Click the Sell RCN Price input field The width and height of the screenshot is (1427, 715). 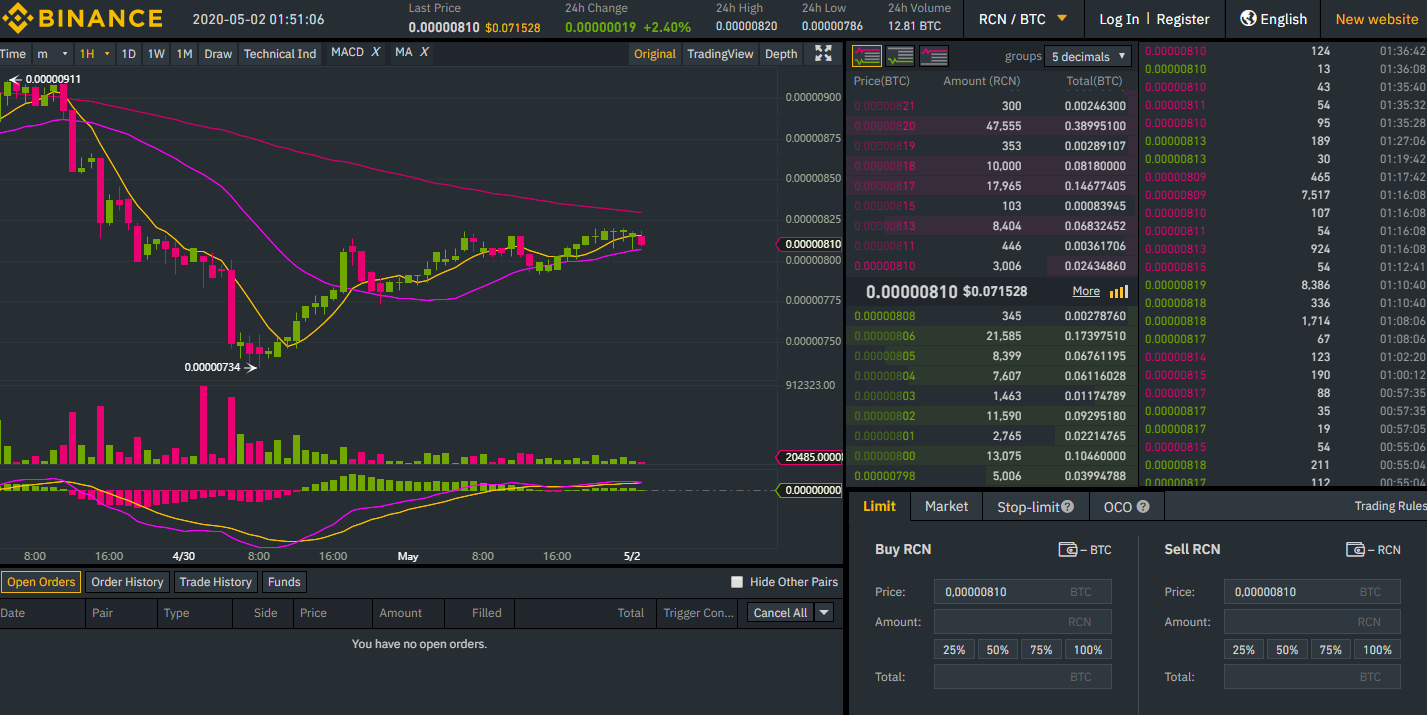(x=1290, y=592)
